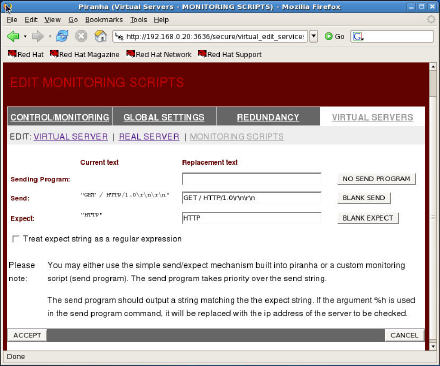Click the Stop loading icon
Image resolution: width=440 pixels, height=366 pixels.
pyautogui.click(x=81, y=36)
